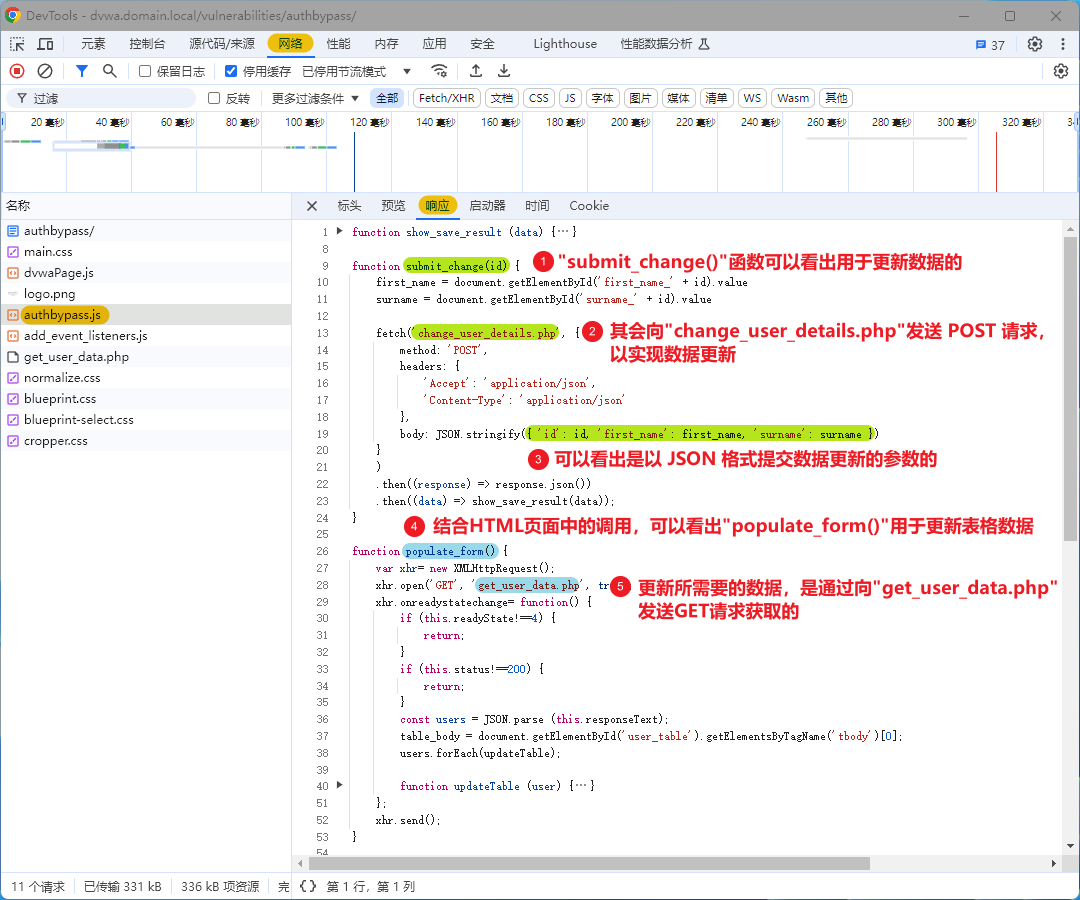Viewport: 1080px width, 900px height.
Task: Export HAR file download icon
Action: pyautogui.click(x=504, y=71)
